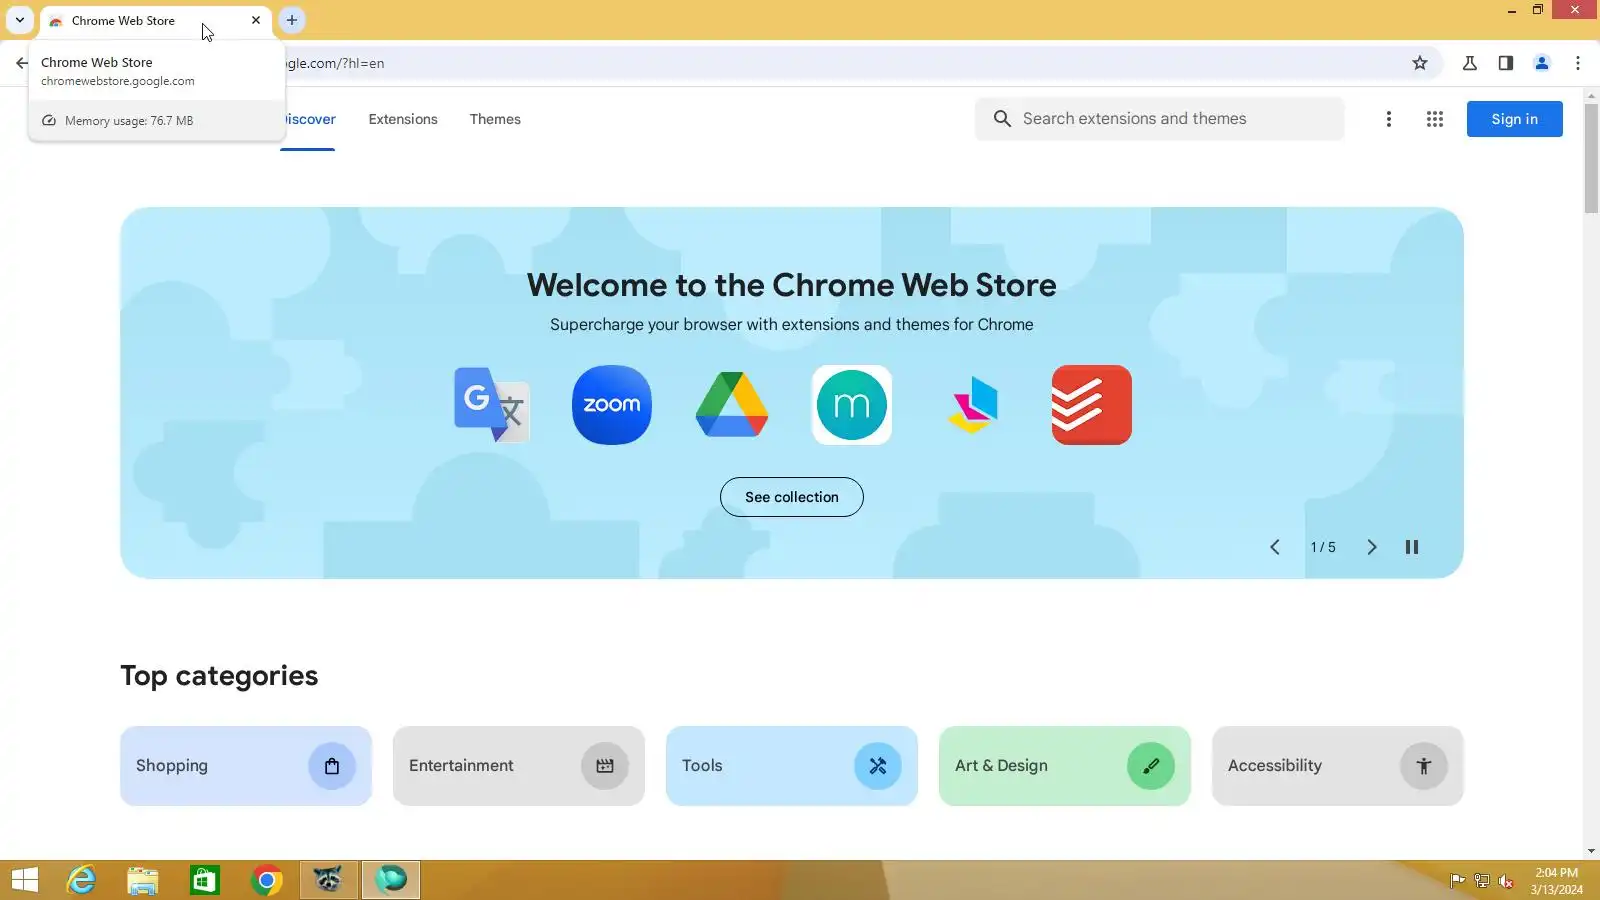This screenshot has height=900, width=1600.
Task: Click the address bar URL text
Action: 336,63
